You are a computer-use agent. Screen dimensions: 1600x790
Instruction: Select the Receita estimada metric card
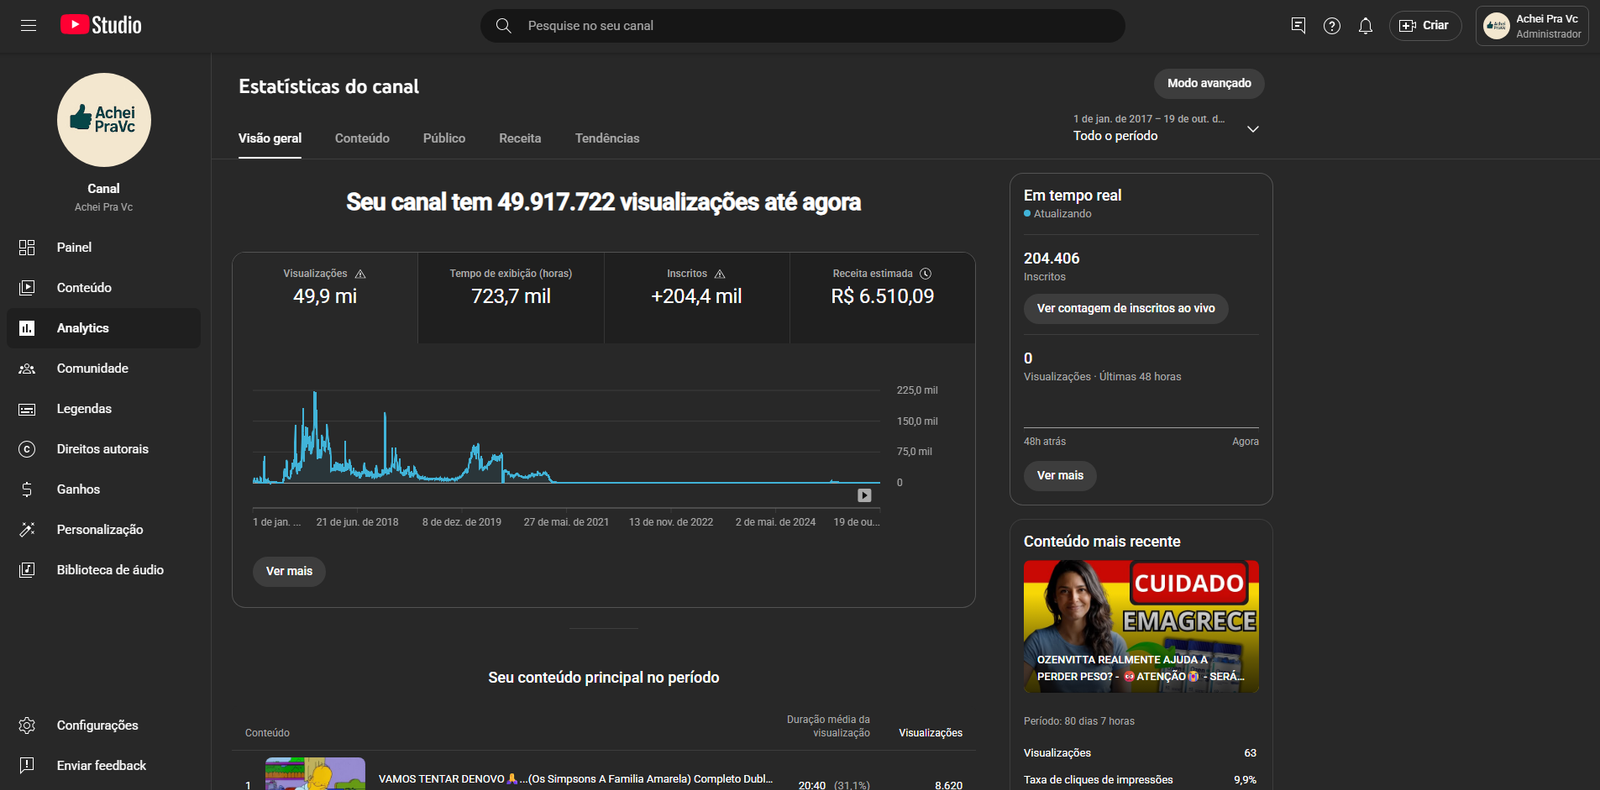(882, 297)
